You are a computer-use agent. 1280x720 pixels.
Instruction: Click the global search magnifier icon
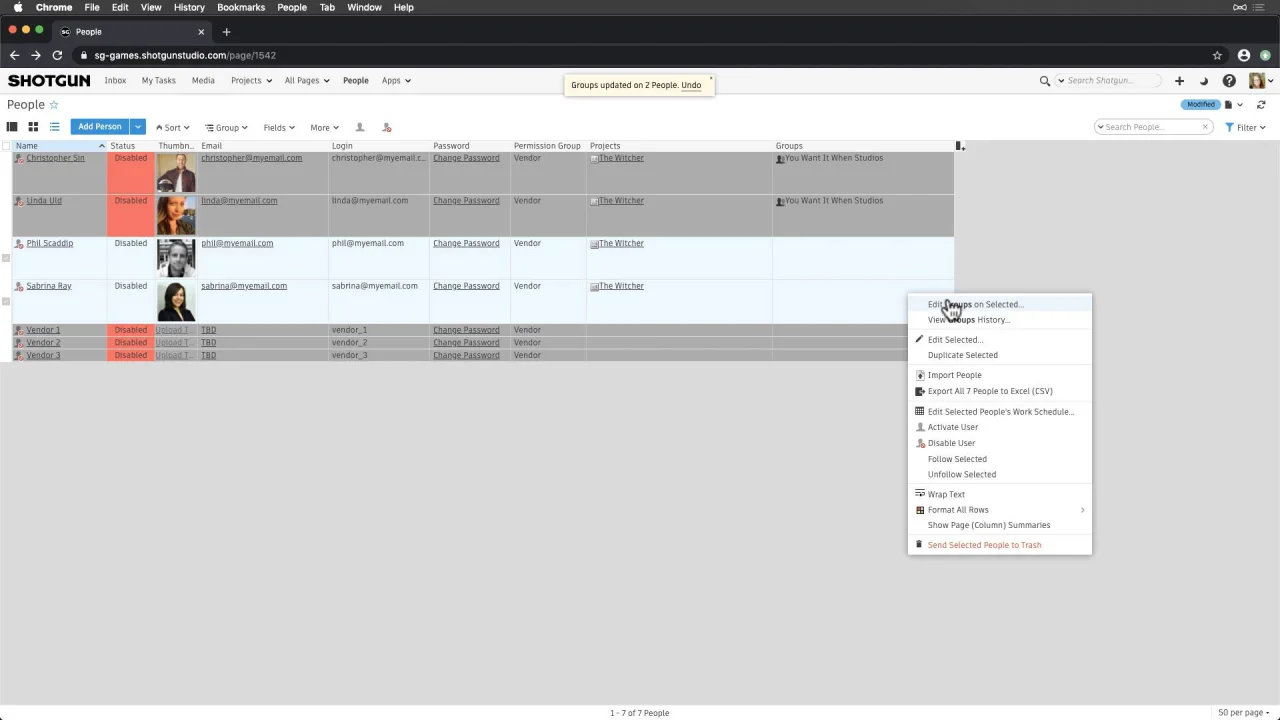(1045, 81)
